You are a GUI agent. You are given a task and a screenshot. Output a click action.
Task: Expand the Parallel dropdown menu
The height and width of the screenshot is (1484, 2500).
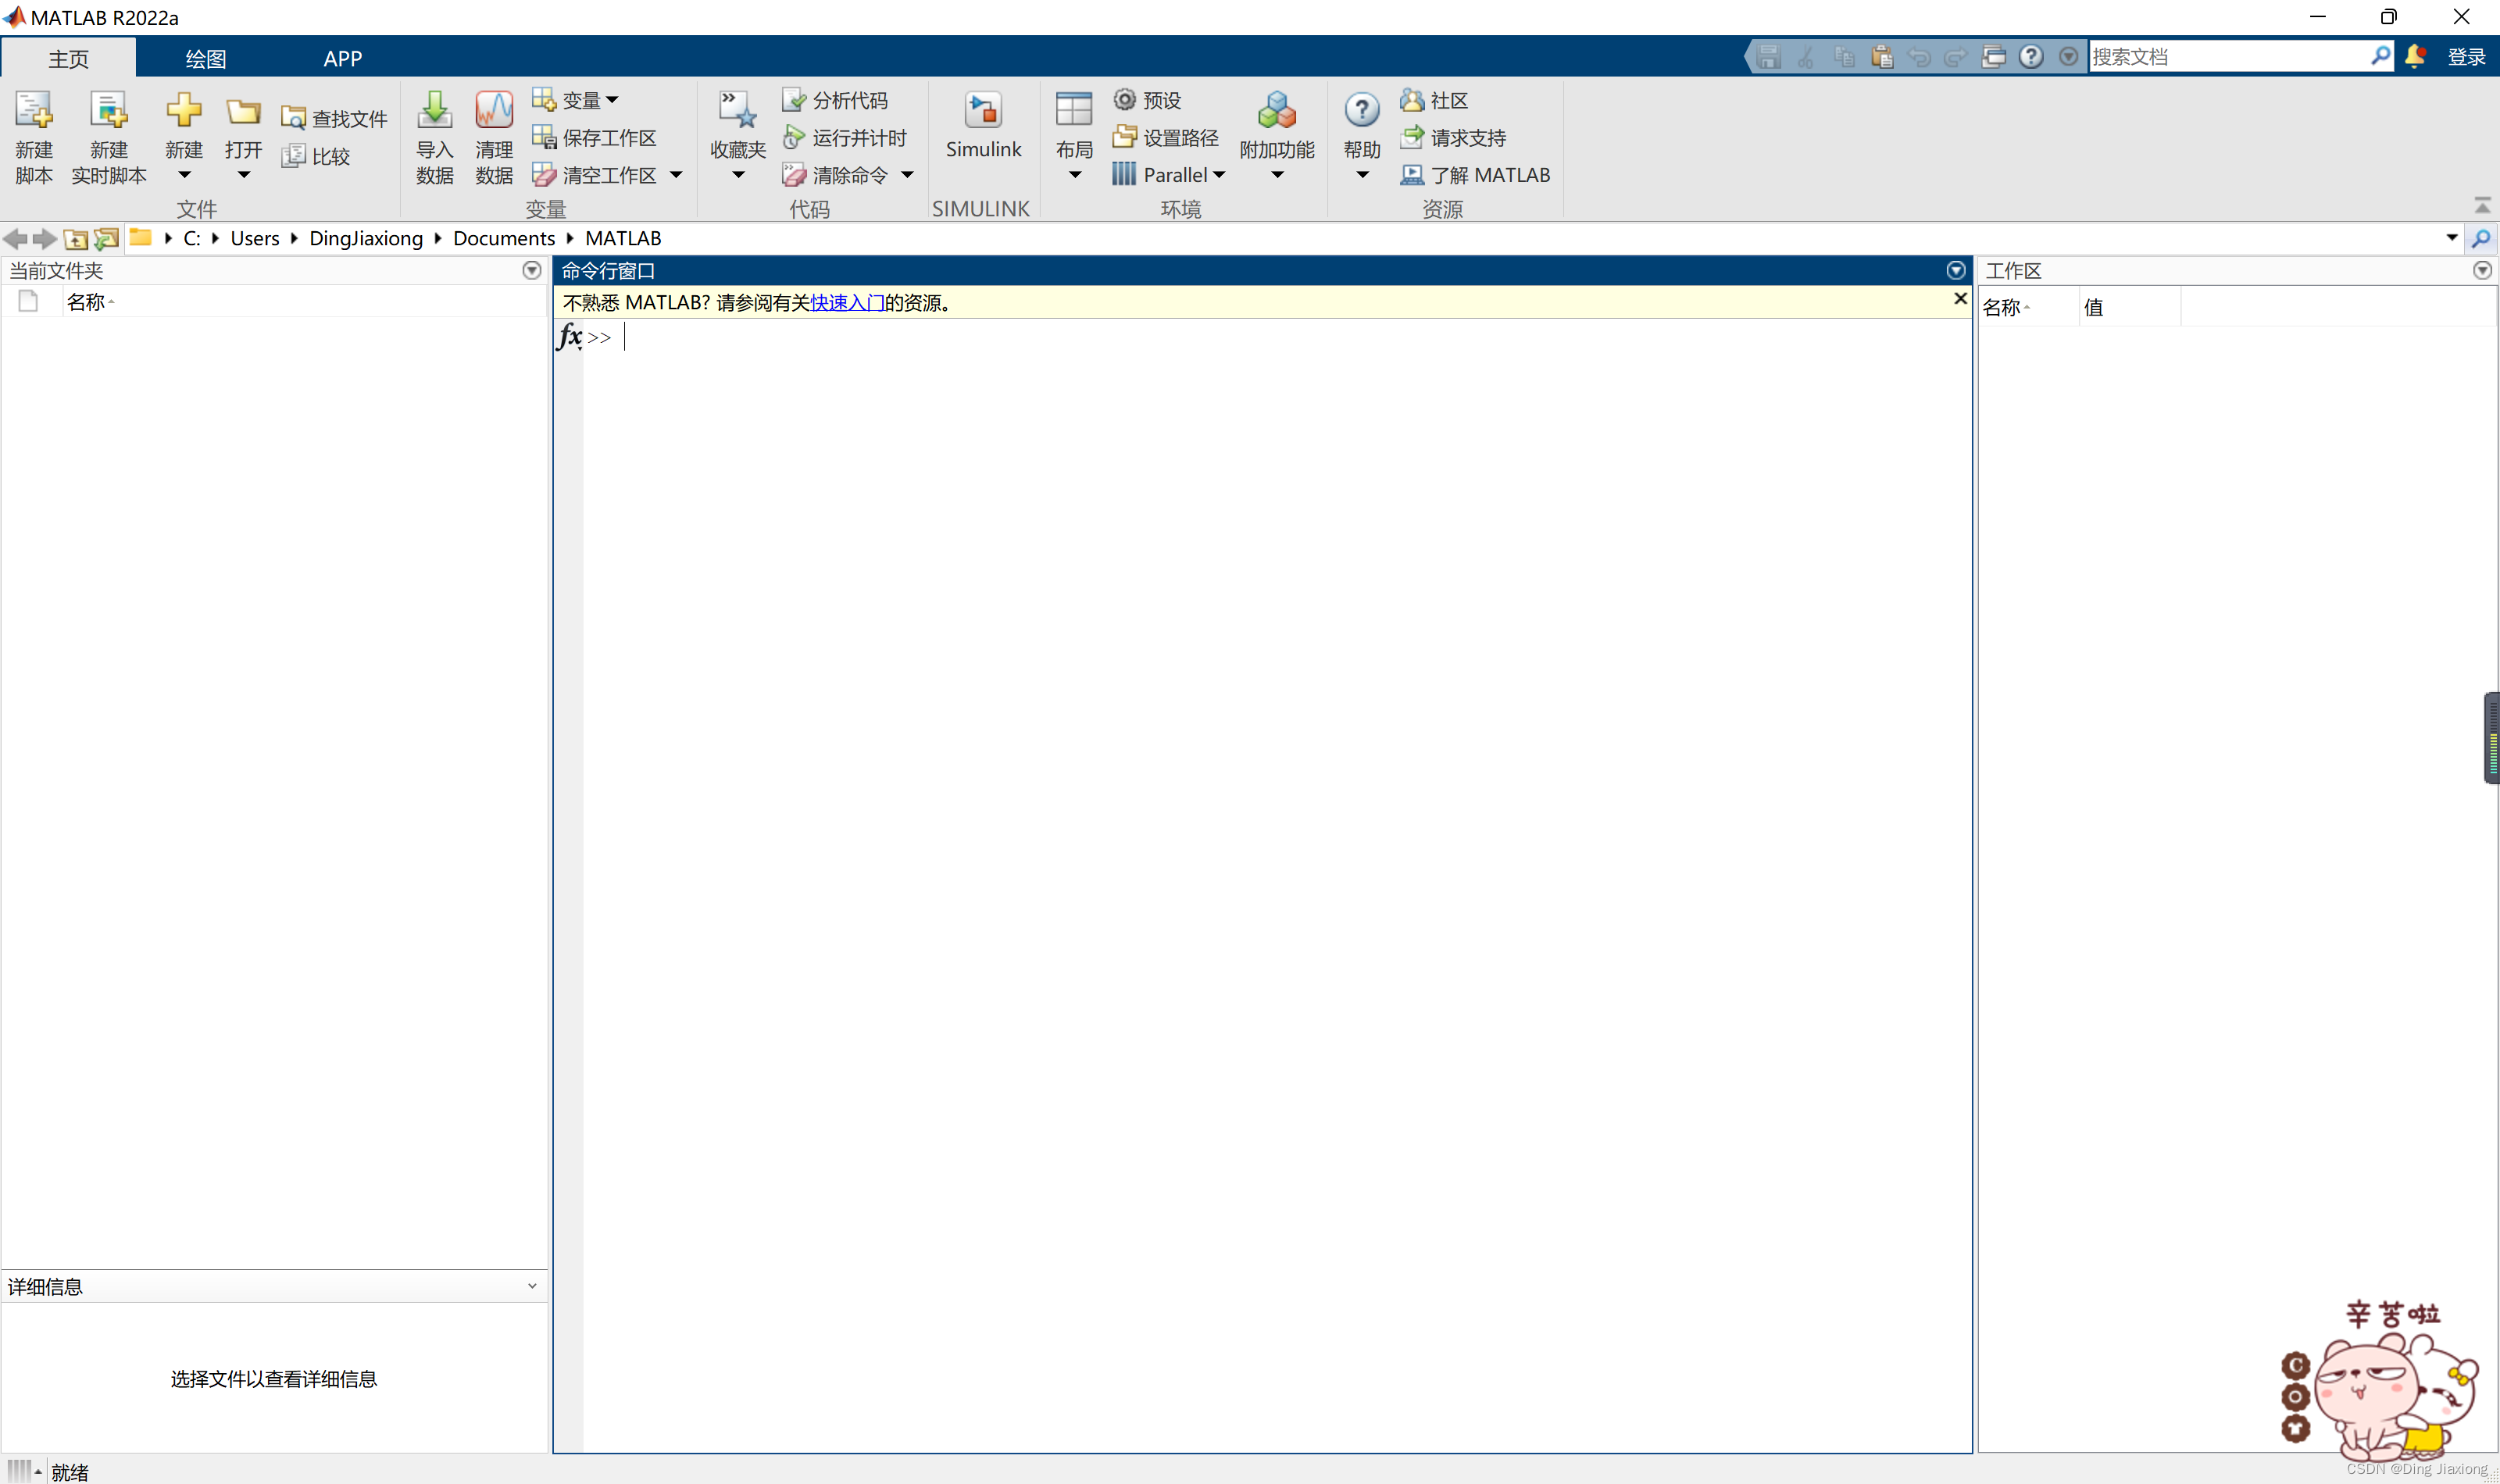point(1219,175)
